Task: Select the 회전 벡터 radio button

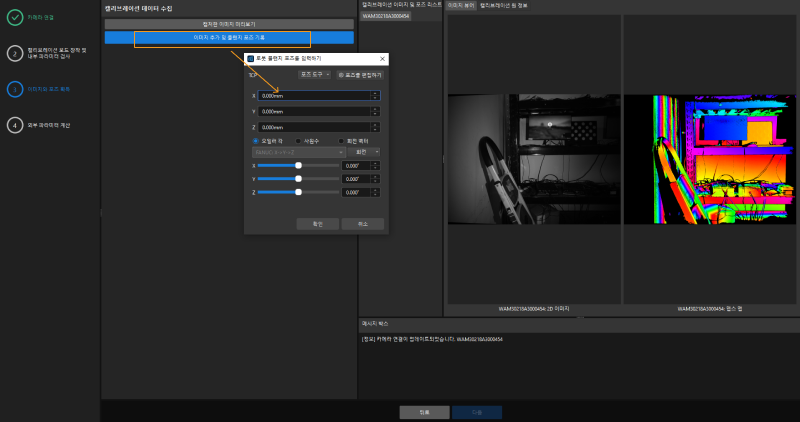Action: pyautogui.click(x=340, y=141)
